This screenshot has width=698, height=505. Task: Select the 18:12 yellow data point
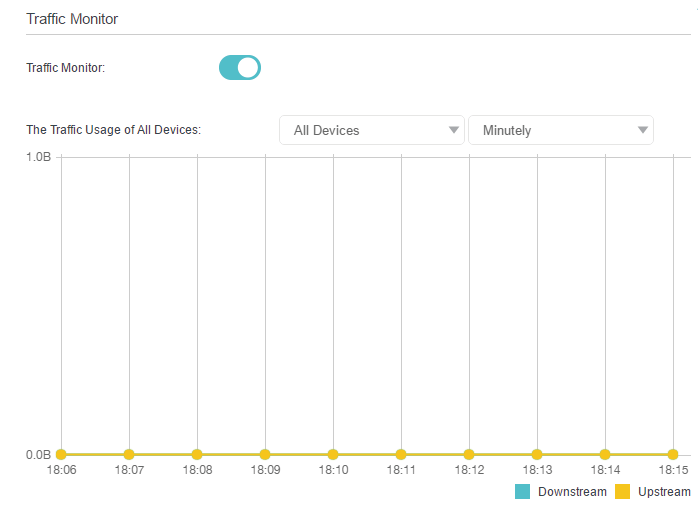click(x=469, y=455)
